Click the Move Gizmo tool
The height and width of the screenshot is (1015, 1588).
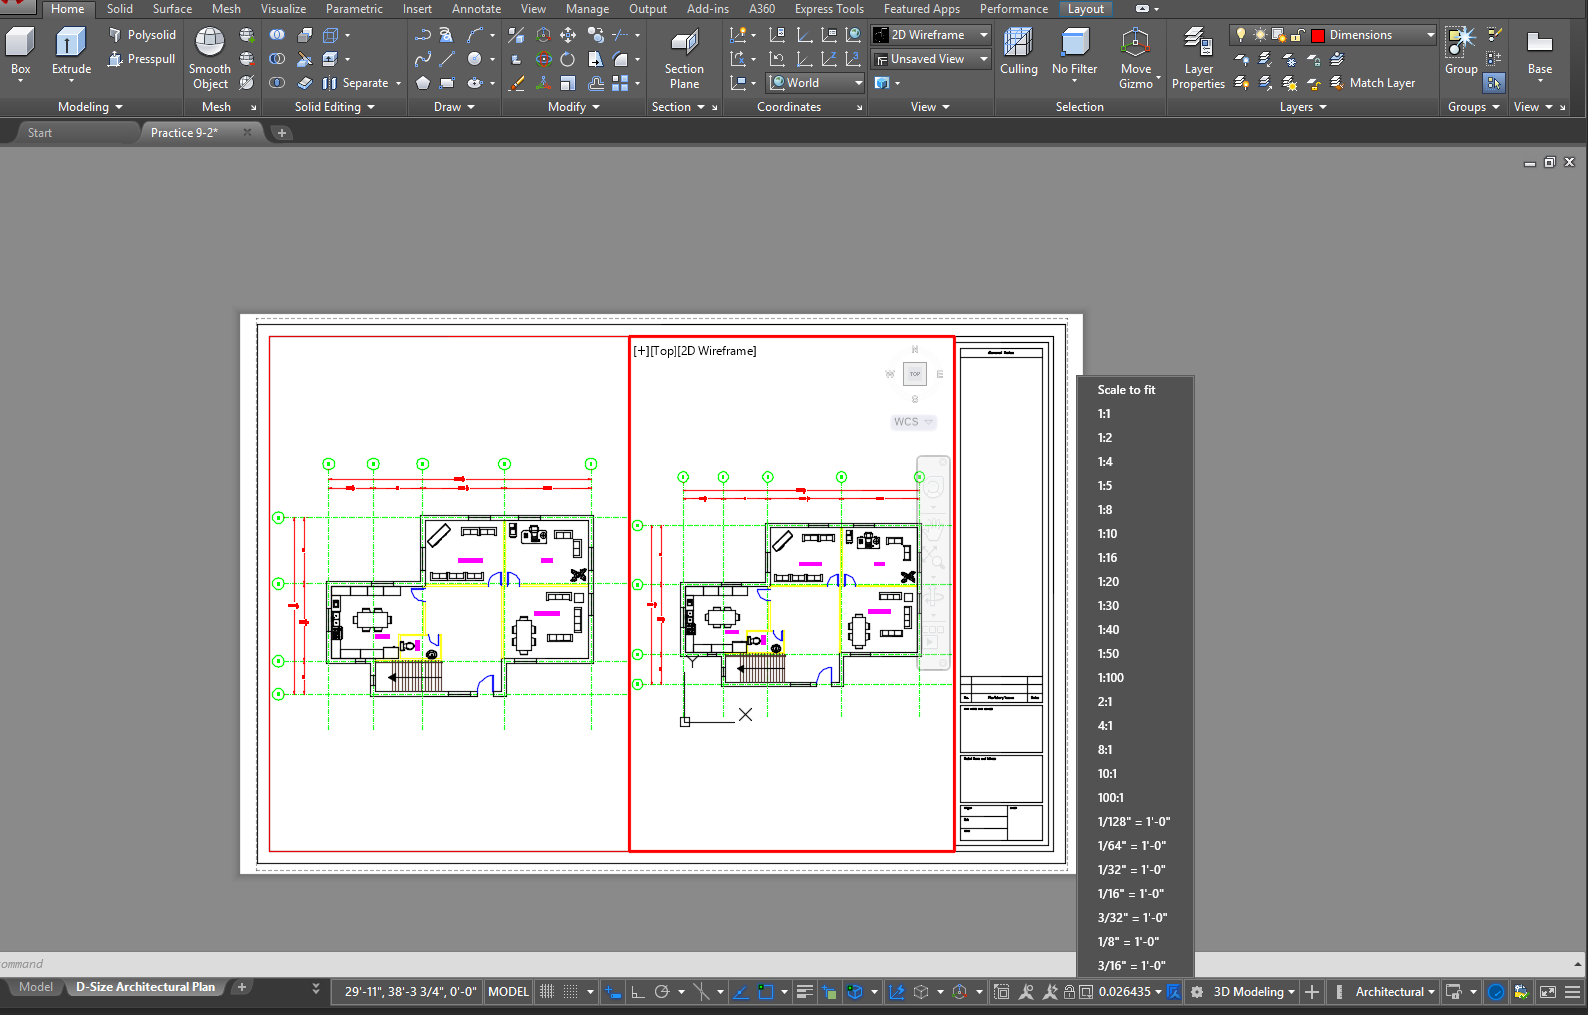click(x=1135, y=58)
